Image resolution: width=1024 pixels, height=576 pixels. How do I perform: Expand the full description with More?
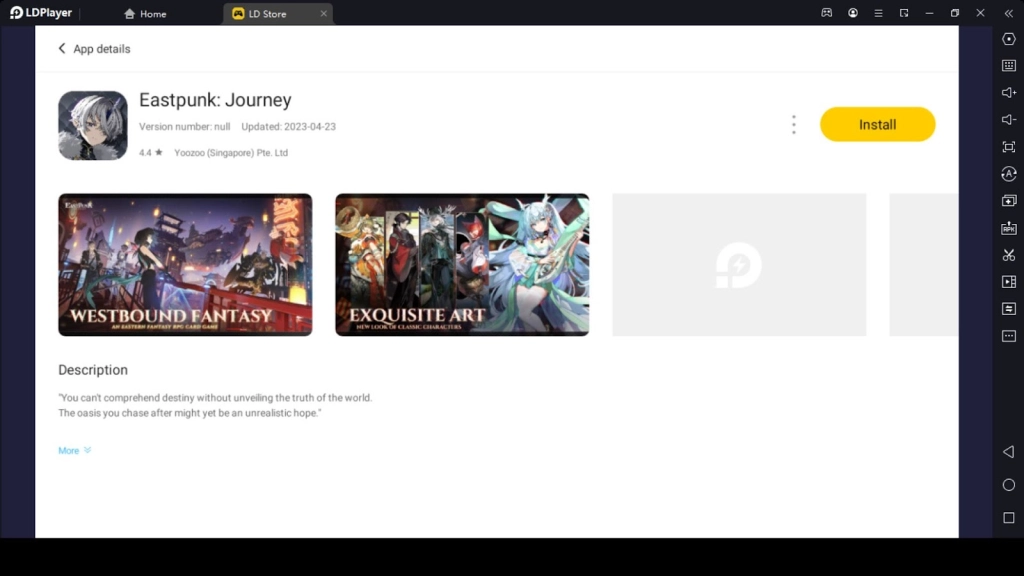click(74, 450)
